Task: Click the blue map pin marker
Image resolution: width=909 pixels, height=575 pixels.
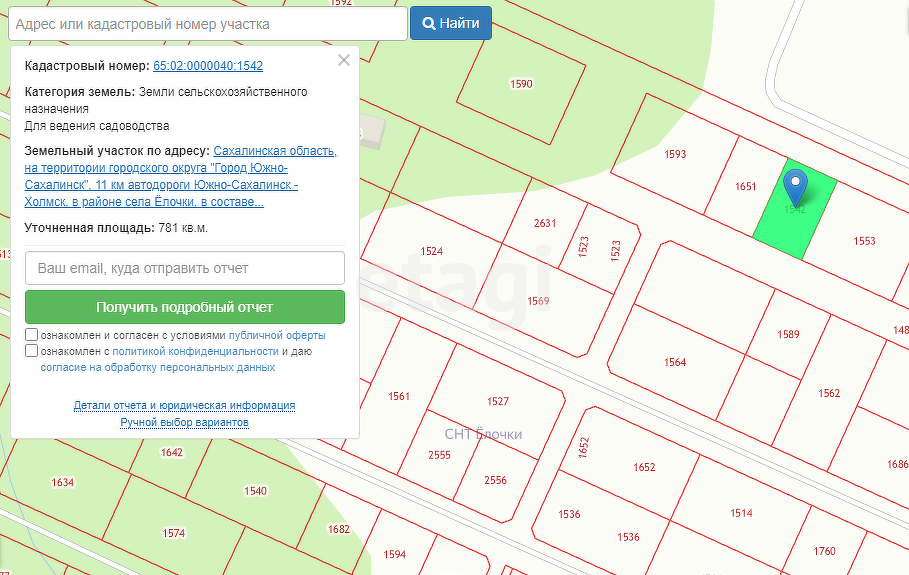Action: pos(795,186)
